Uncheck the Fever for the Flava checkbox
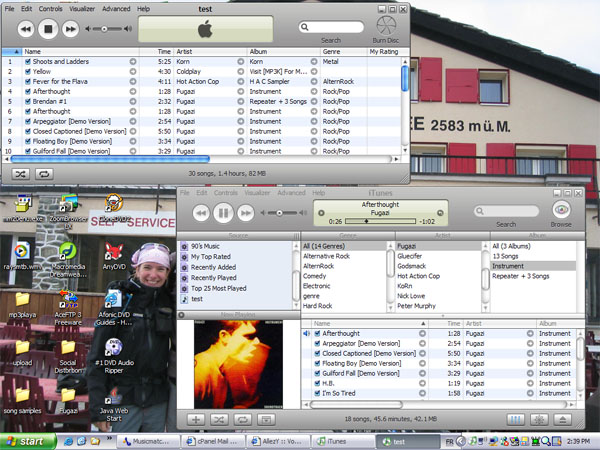This screenshot has height=450, width=600. [x=28, y=82]
